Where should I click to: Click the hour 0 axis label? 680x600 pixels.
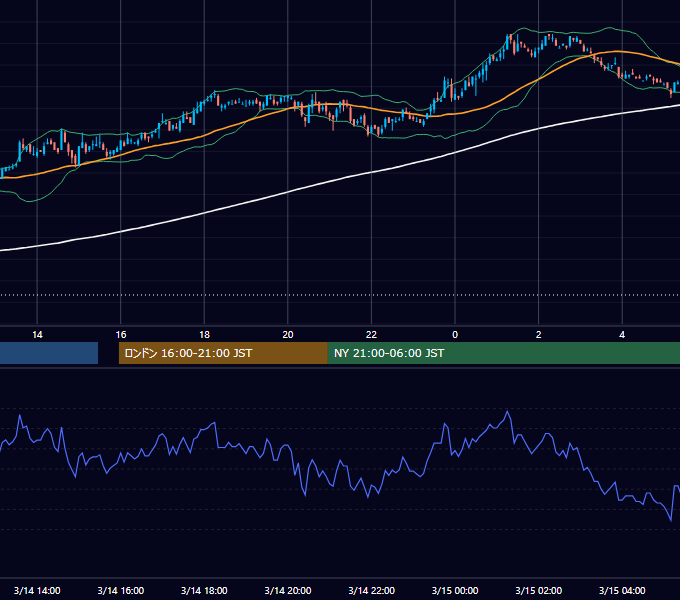[455, 335]
